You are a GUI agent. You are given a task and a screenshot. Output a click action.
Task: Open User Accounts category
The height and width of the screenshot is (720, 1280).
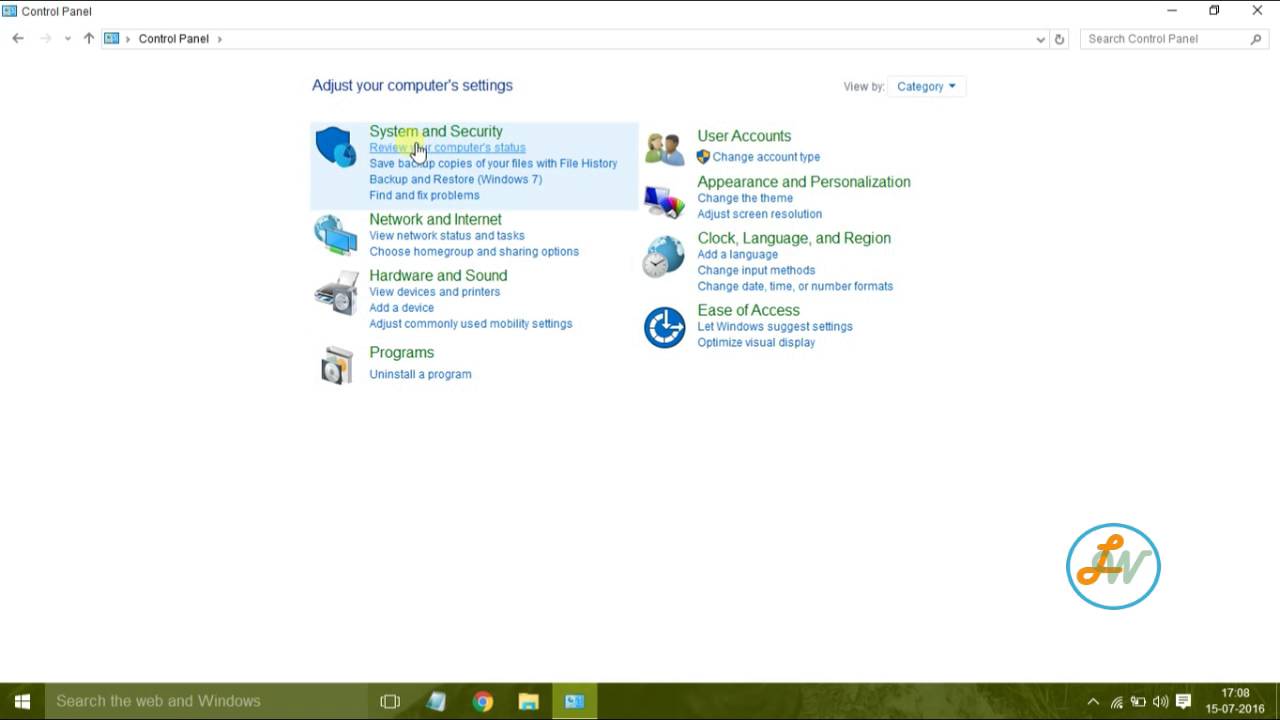click(744, 136)
